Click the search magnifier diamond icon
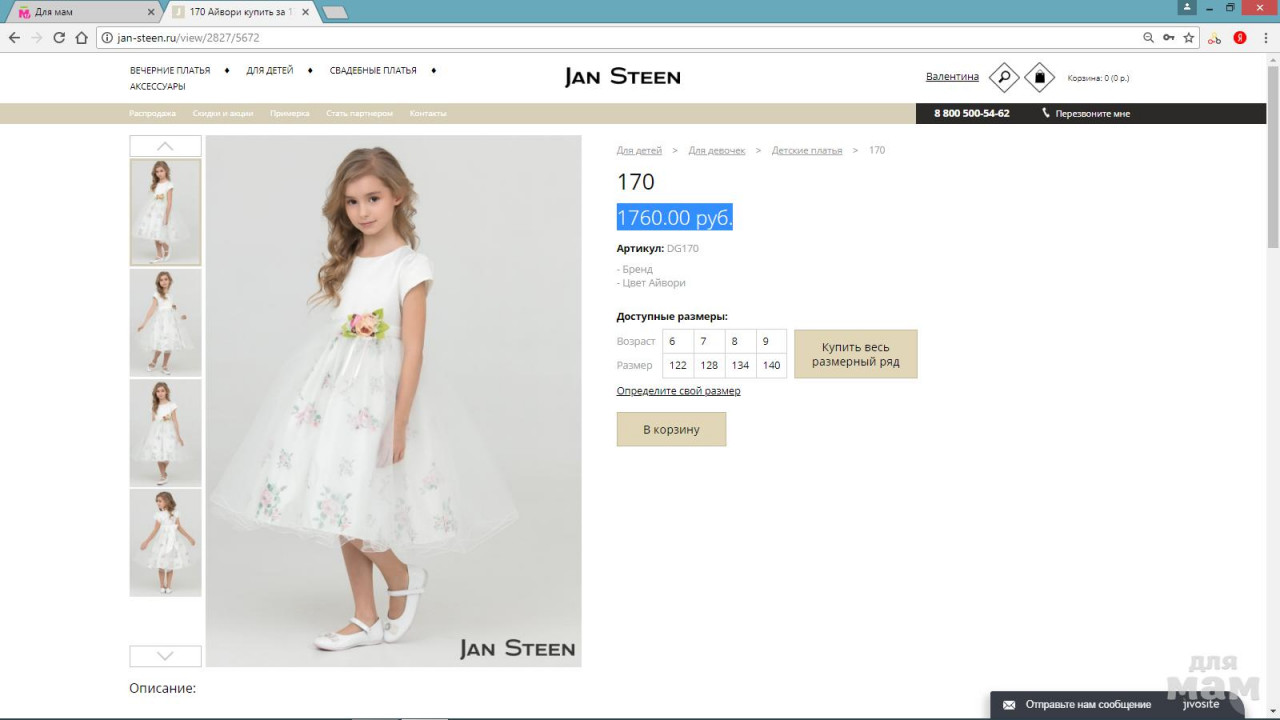The image size is (1280, 720). (x=1003, y=77)
